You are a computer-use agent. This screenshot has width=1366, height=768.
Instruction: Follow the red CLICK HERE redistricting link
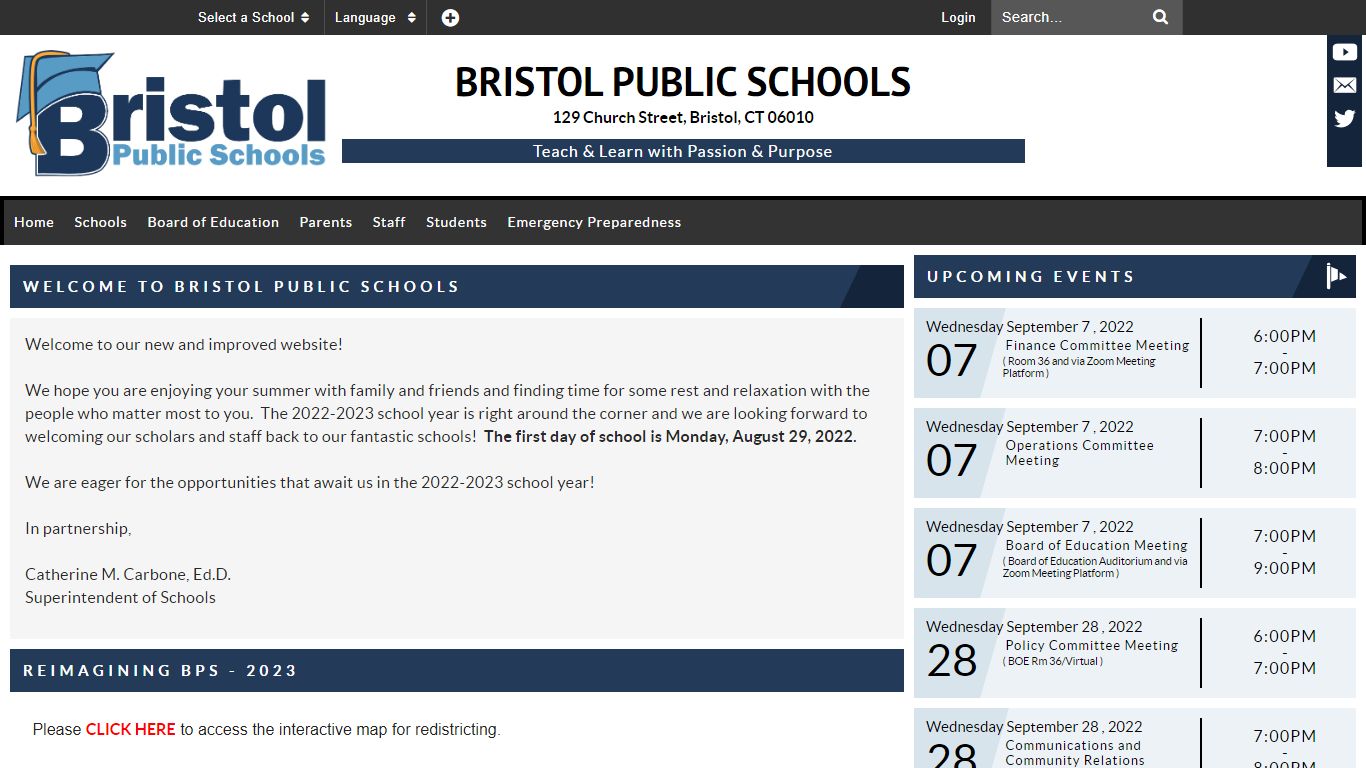tap(130, 729)
